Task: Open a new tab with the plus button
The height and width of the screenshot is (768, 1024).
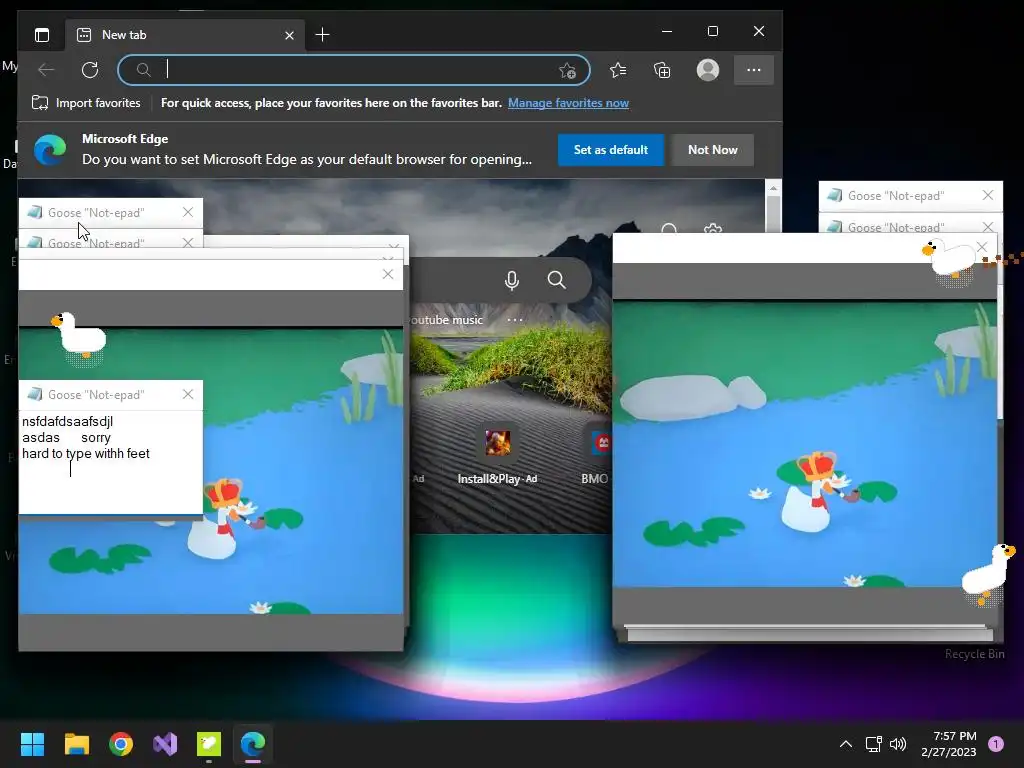Action: [x=323, y=35]
